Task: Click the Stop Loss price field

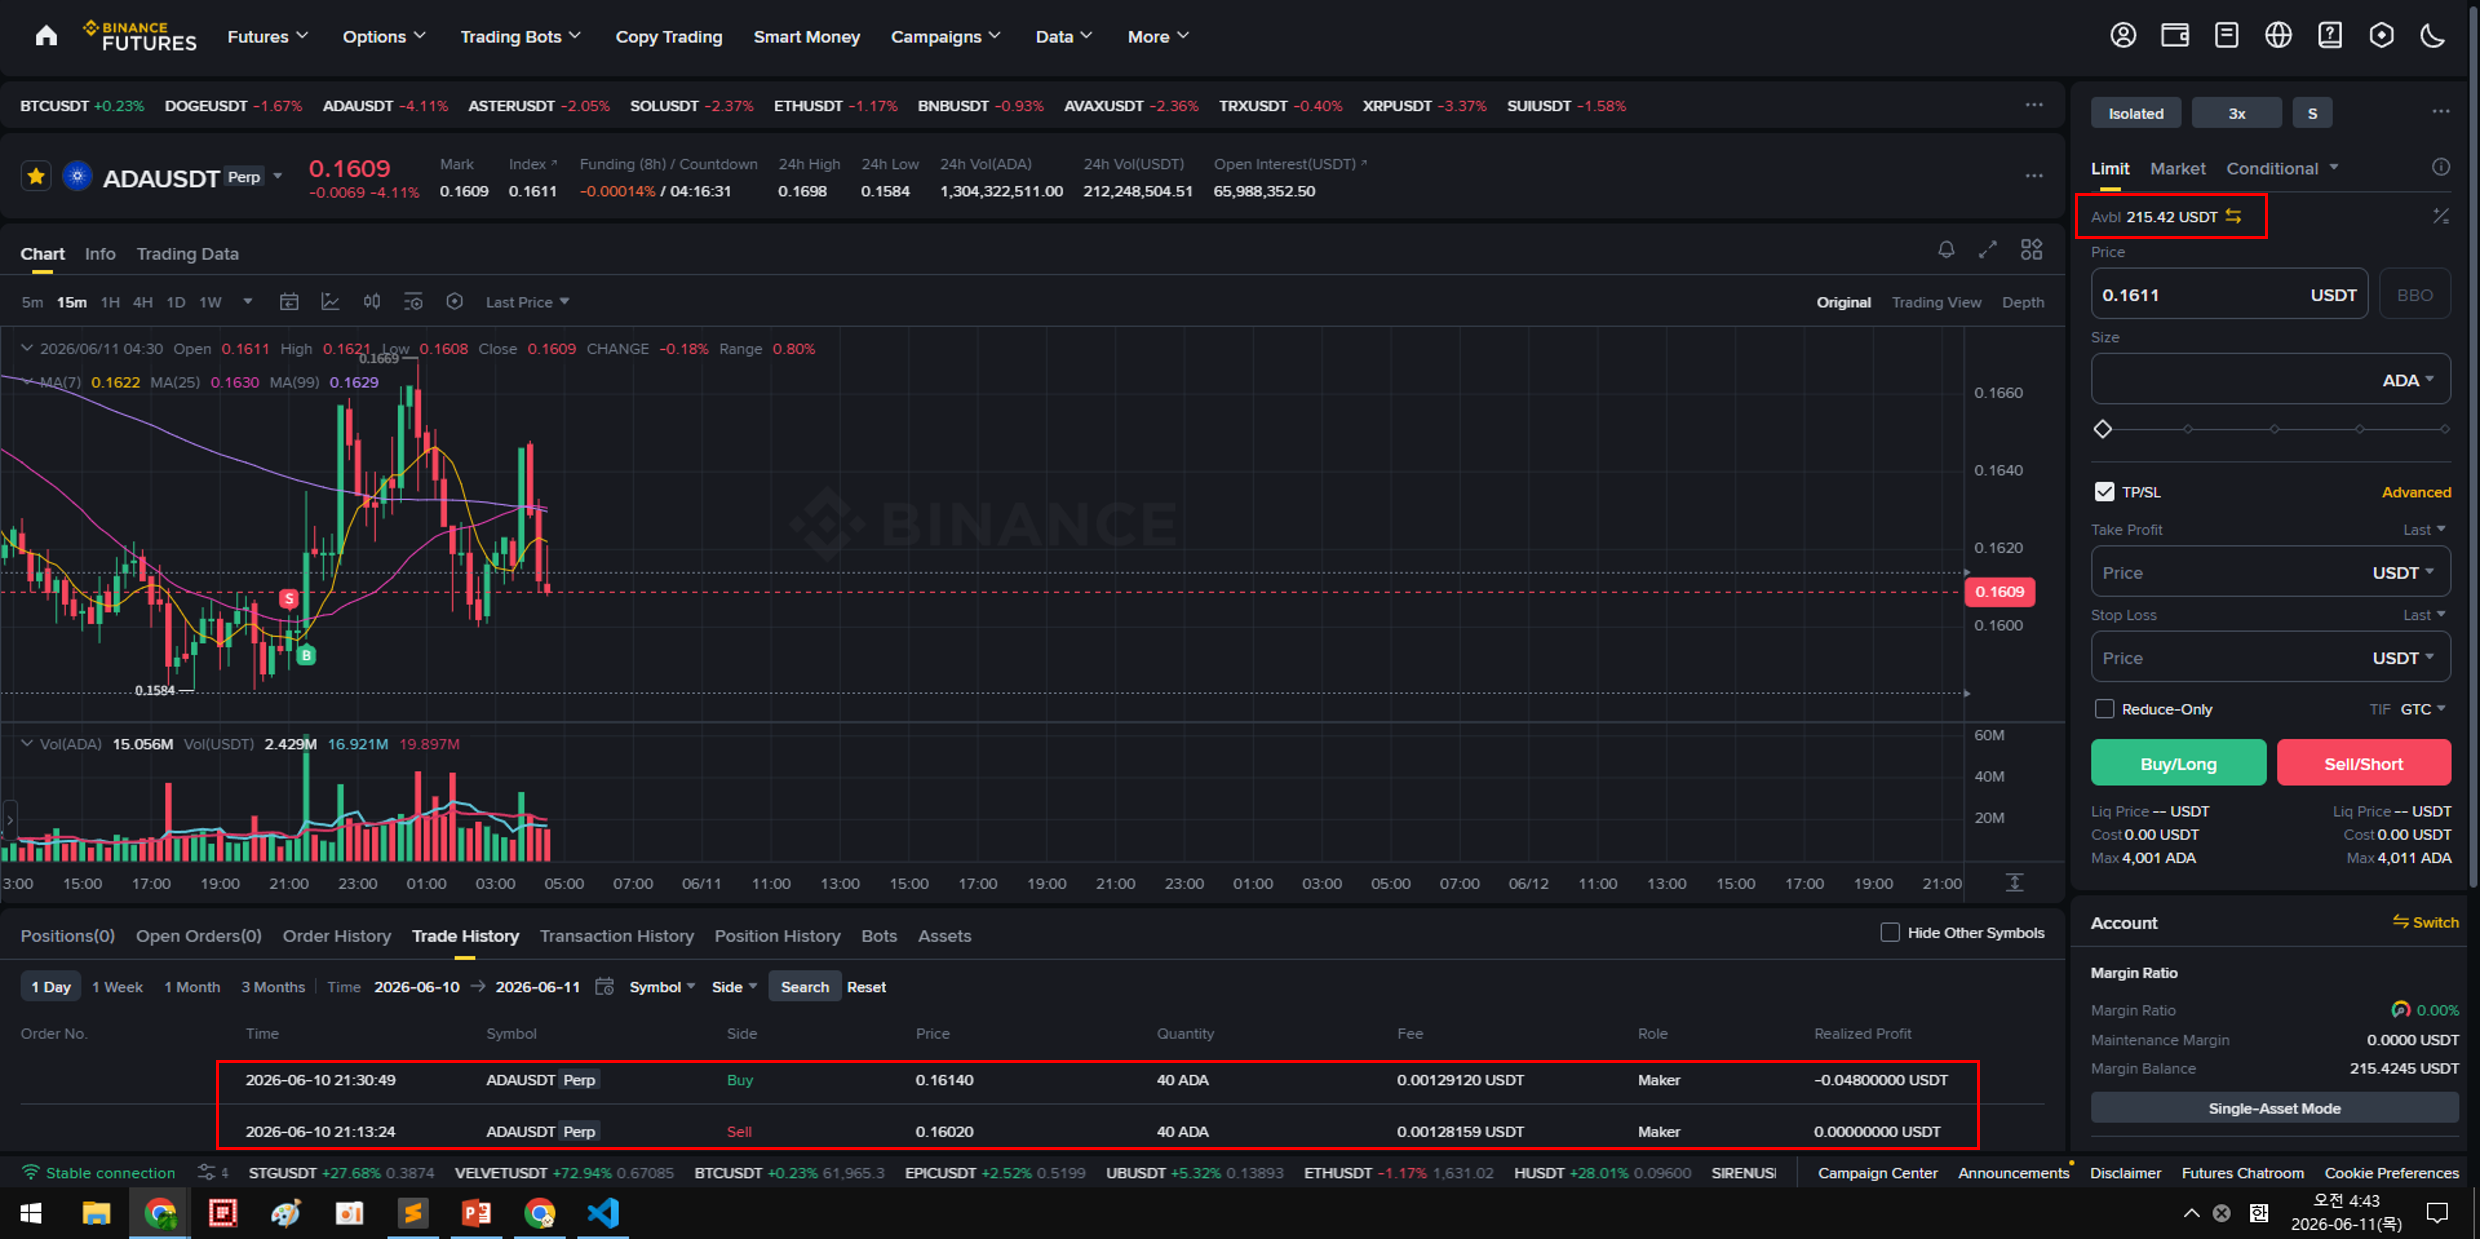Action: click(2270, 658)
